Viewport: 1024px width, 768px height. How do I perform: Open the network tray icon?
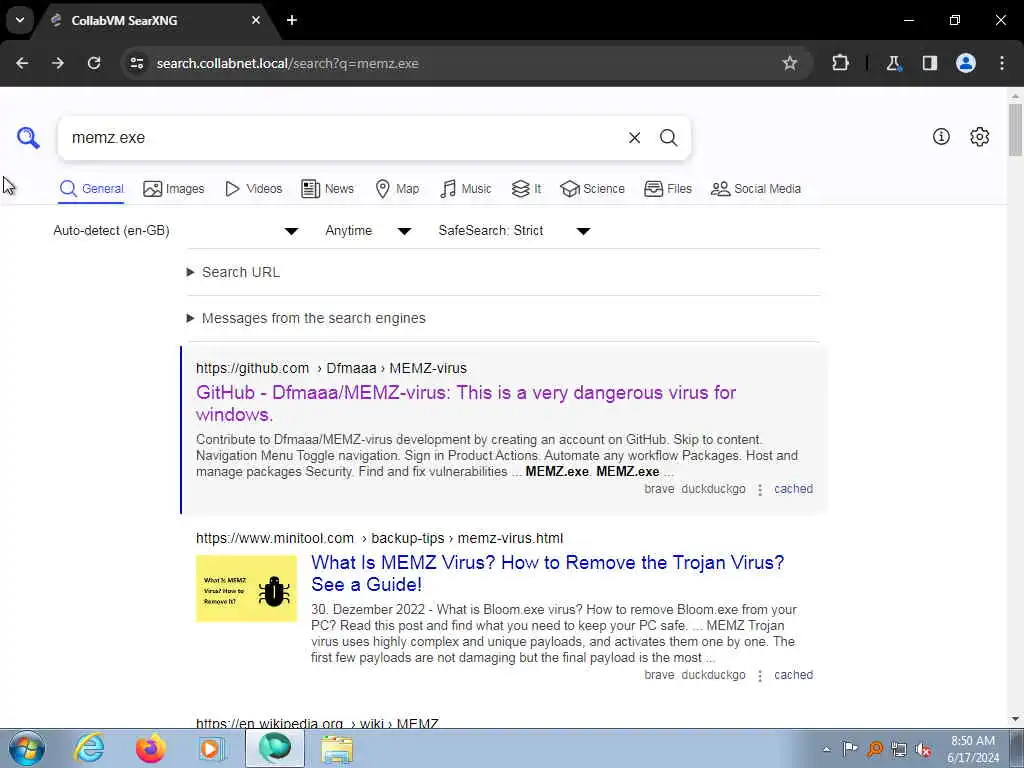899,749
